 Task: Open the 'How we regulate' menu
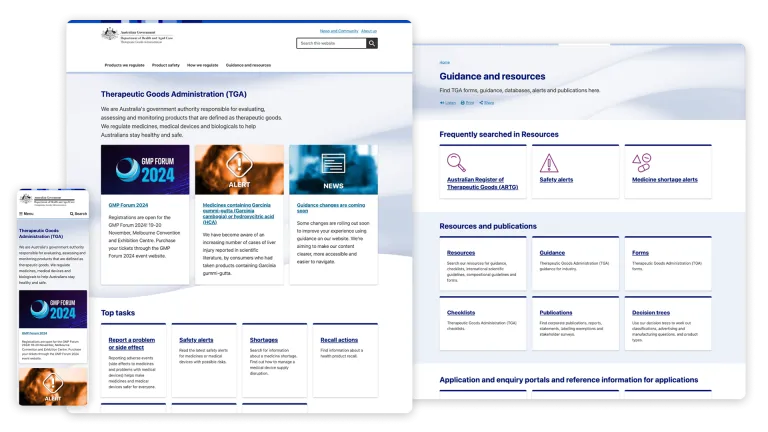pos(202,65)
